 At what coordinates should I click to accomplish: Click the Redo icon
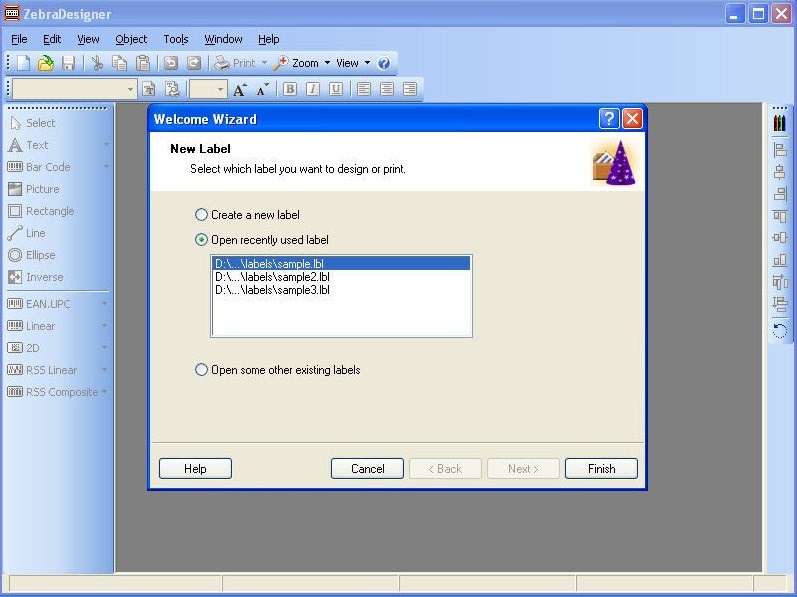click(x=194, y=63)
